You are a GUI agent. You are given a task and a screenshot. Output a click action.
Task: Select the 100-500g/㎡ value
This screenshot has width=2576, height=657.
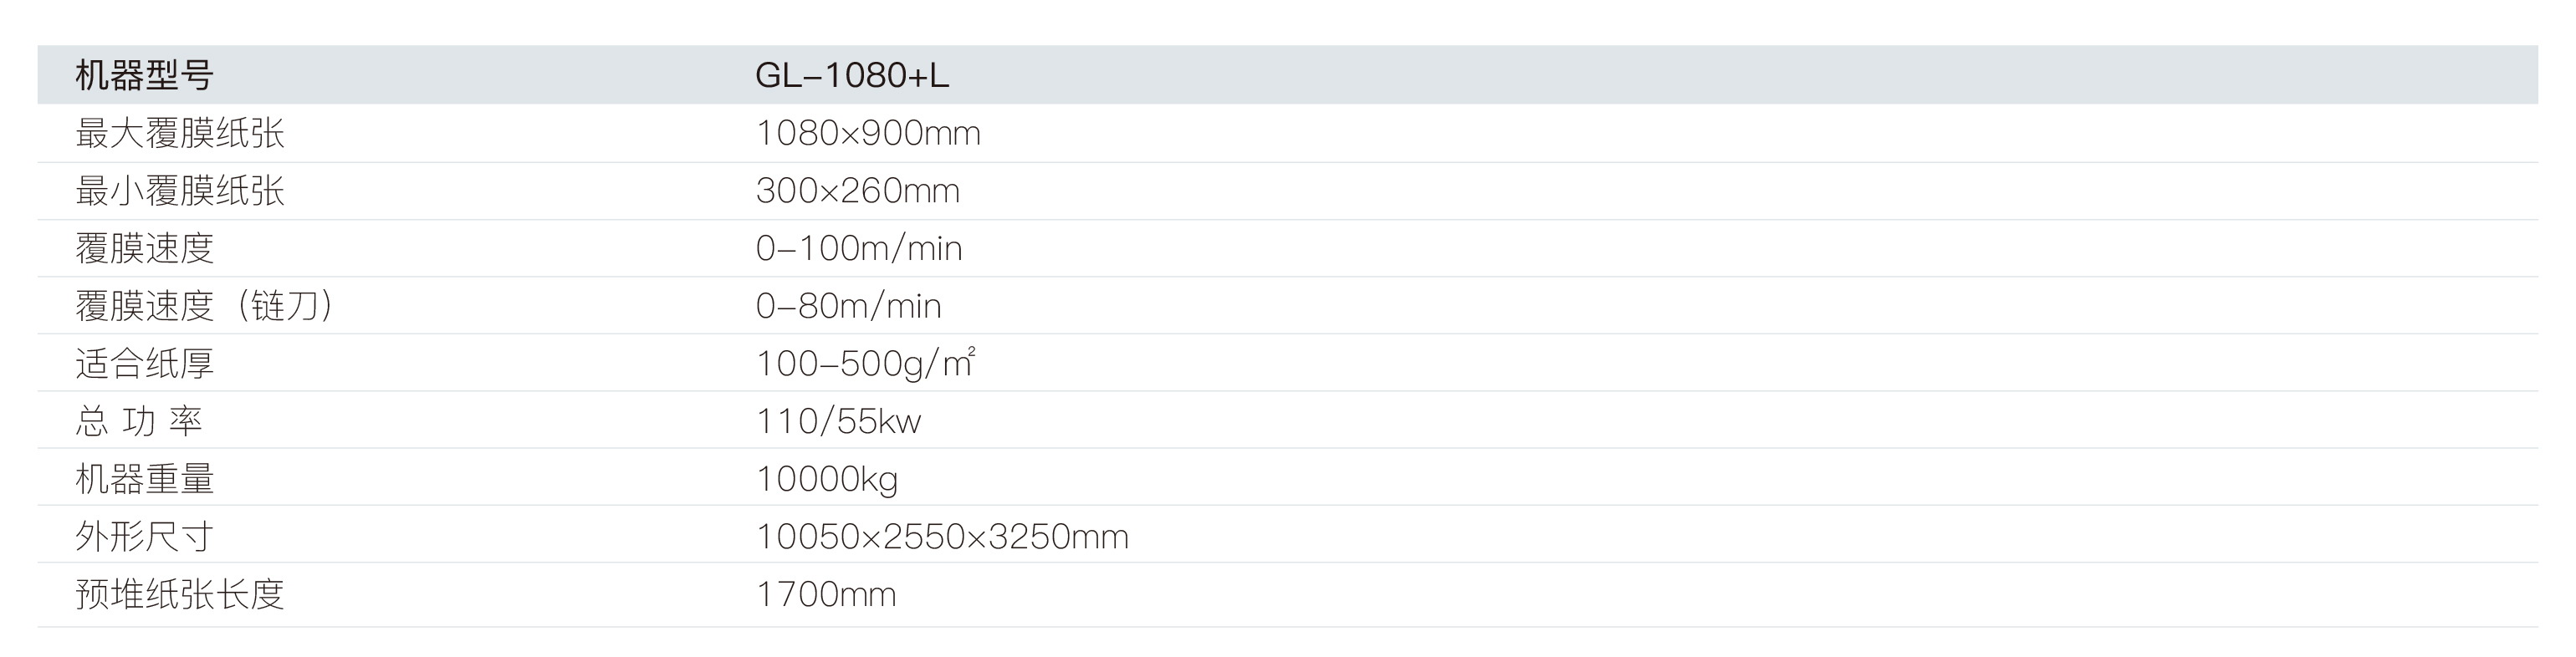[865, 364]
